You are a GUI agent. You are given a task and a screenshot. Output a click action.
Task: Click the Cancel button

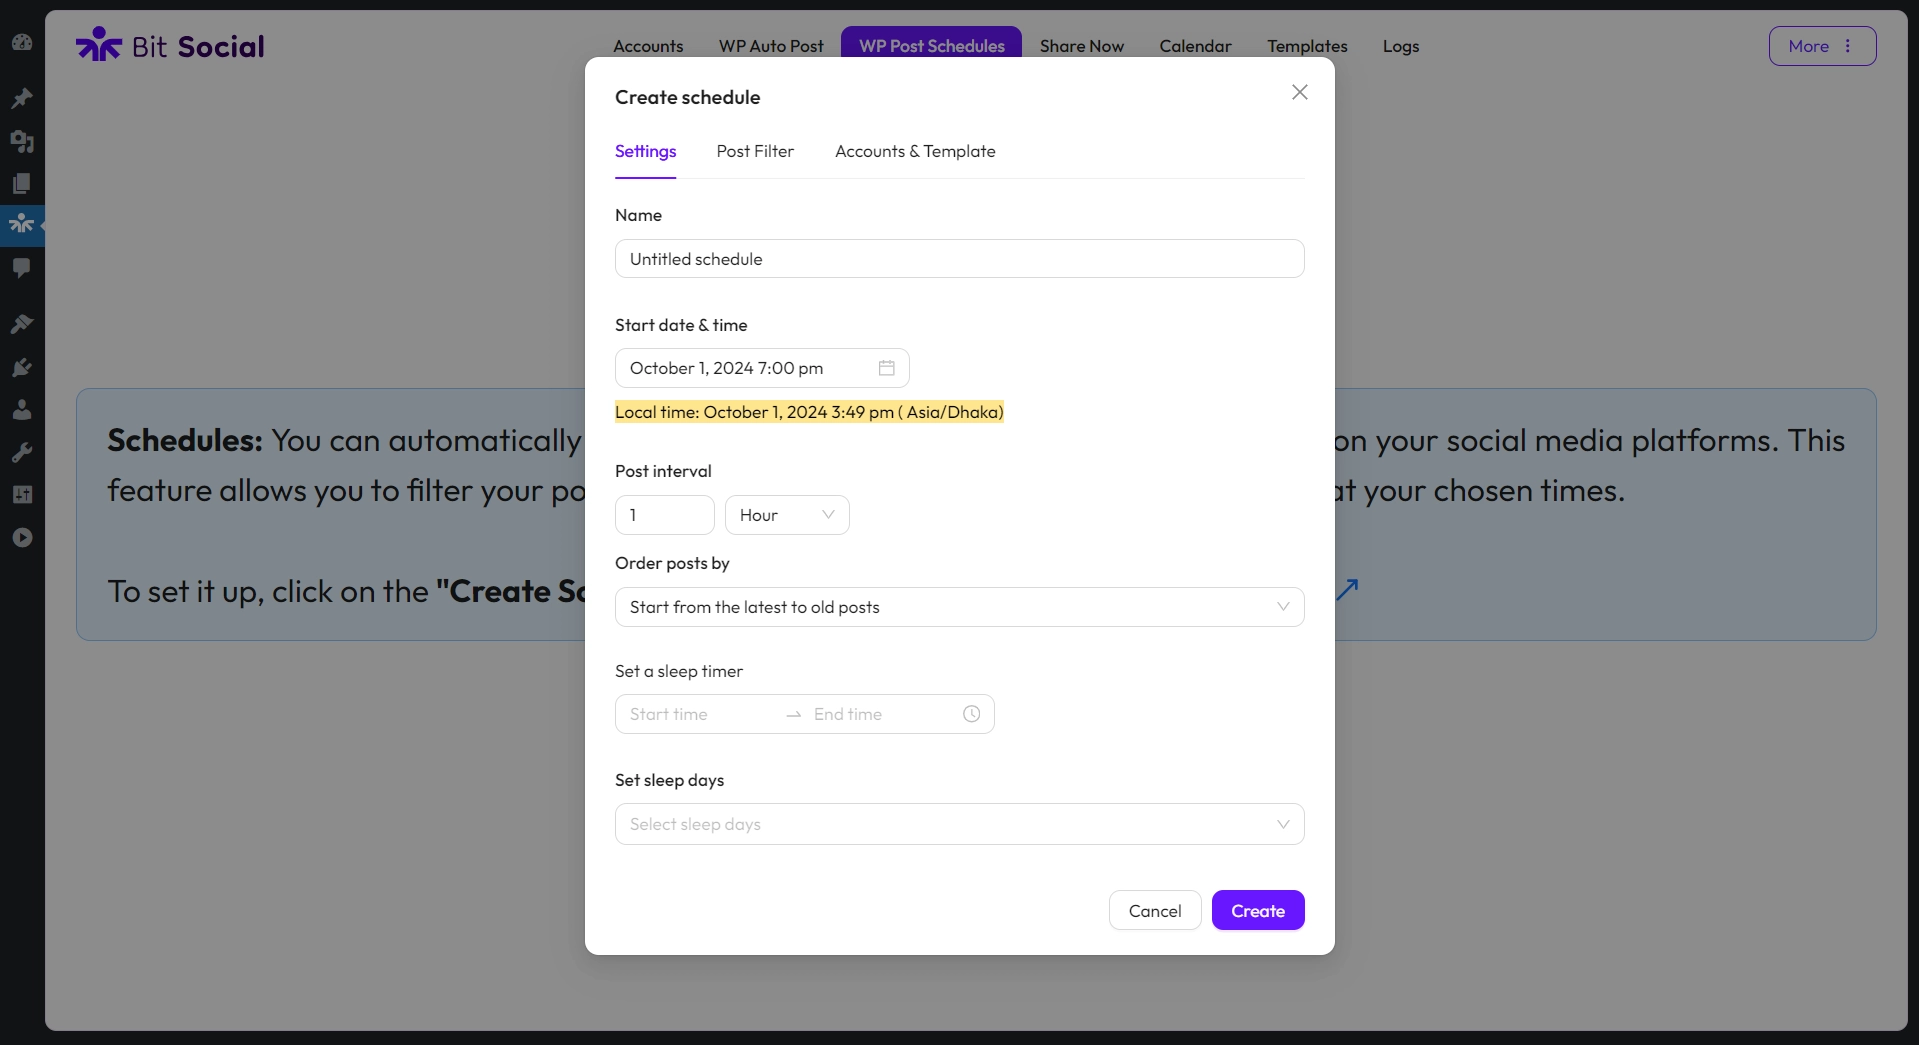pyautogui.click(x=1154, y=911)
